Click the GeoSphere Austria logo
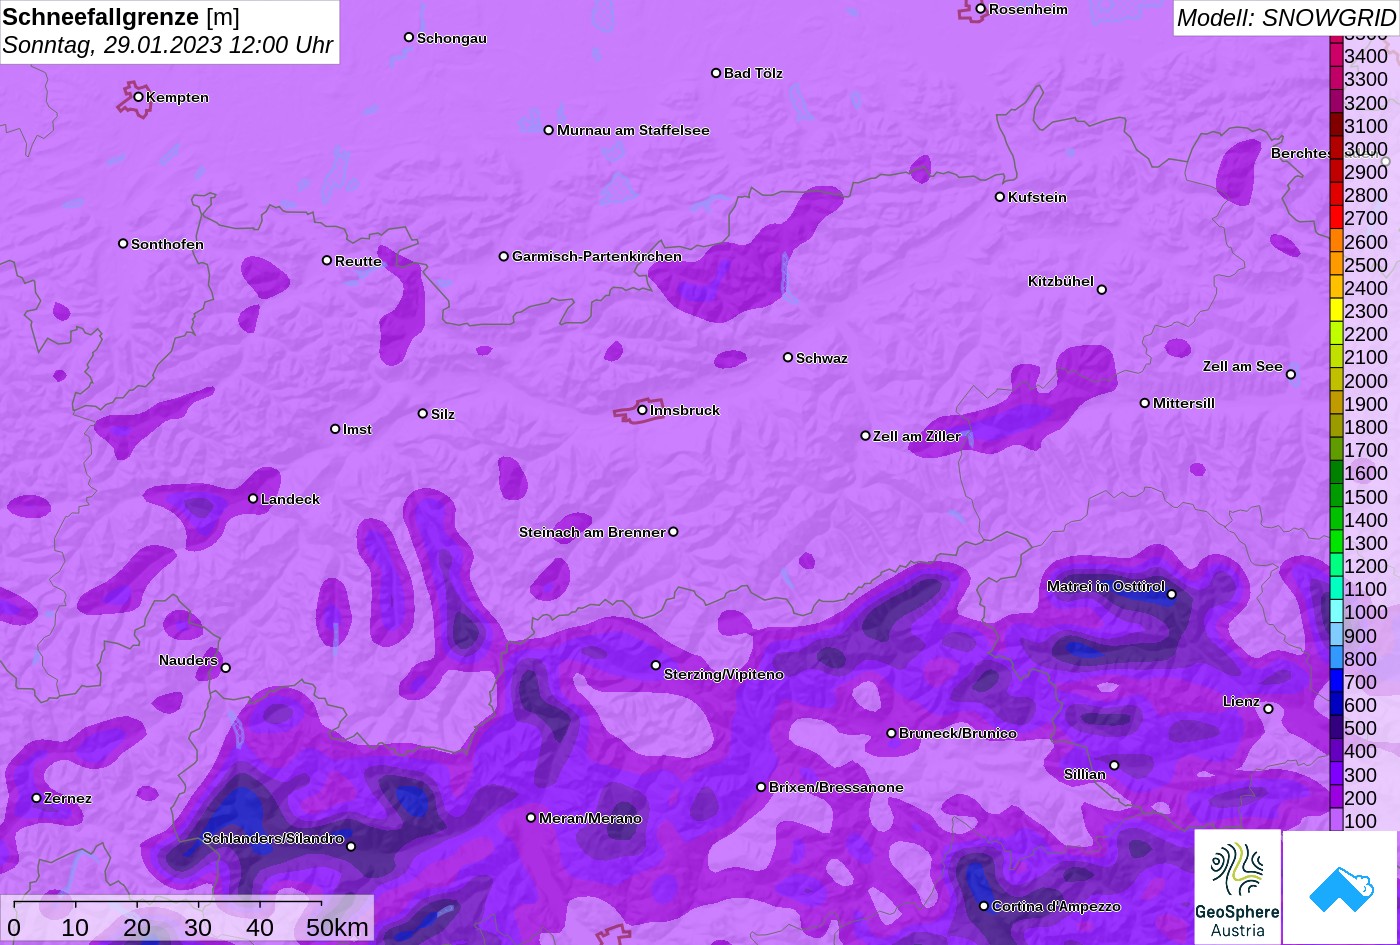This screenshot has width=1400, height=945. [x=1237, y=887]
